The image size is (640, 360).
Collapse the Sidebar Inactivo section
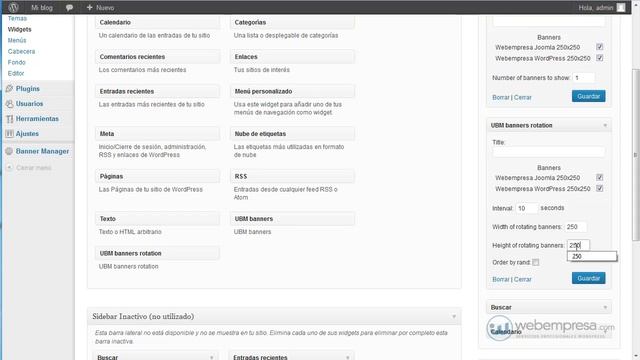[x=453, y=316]
